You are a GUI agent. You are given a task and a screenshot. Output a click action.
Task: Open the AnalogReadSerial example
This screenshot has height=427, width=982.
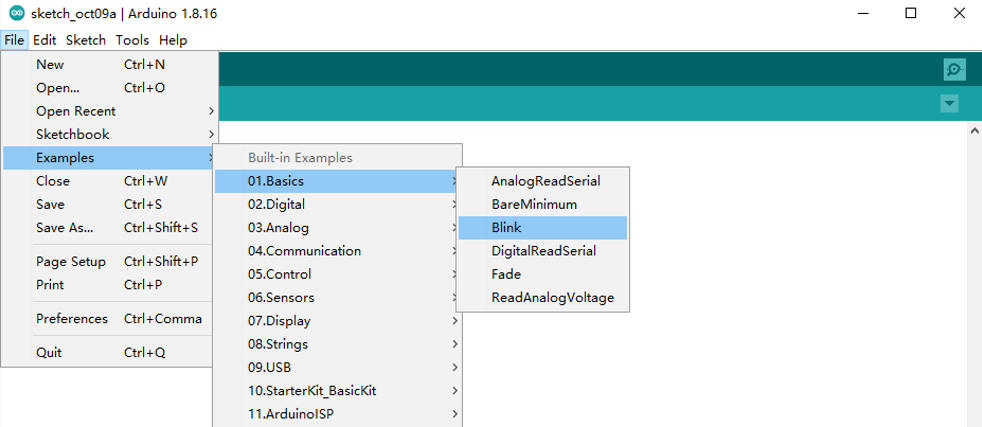[x=543, y=181]
